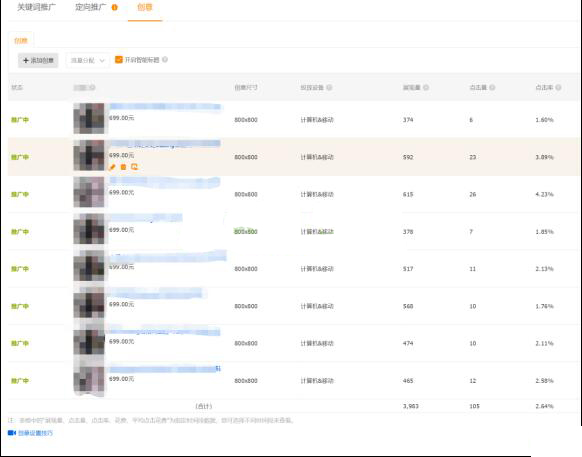Open the 创意设置技巧 link

35,433
